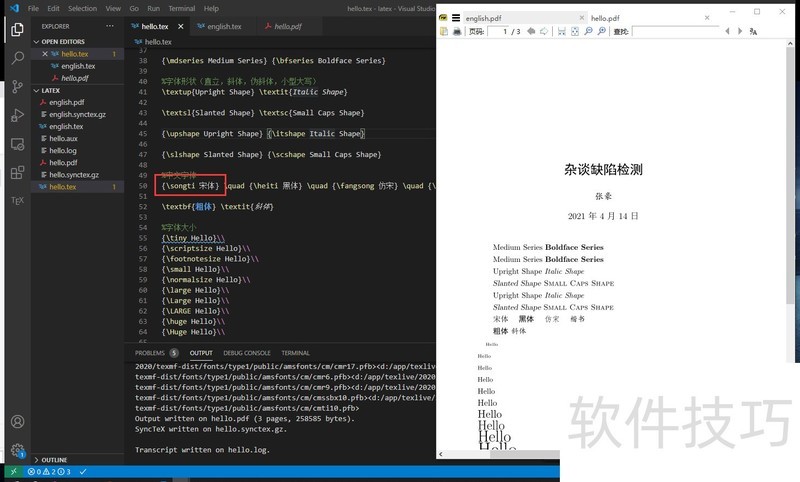The width and height of the screenshot is (800, 482).
Task: Open the Search view in activity bar
Action: click(17, 58)
